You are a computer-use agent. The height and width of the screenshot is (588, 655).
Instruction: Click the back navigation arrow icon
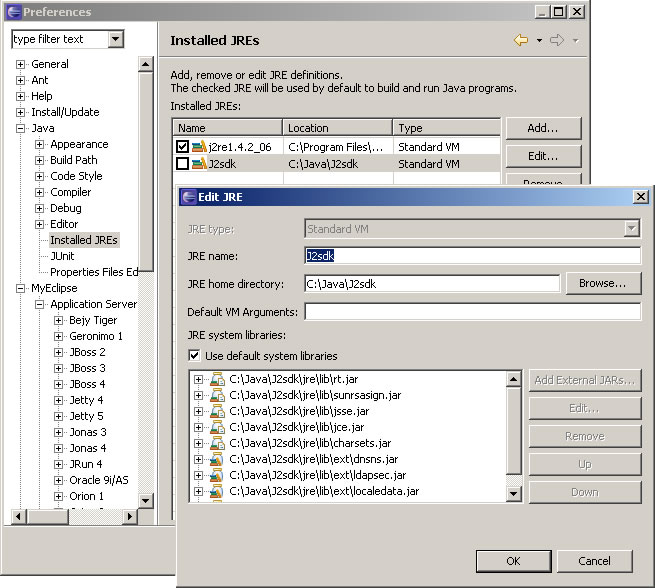(x=521, y=41)
